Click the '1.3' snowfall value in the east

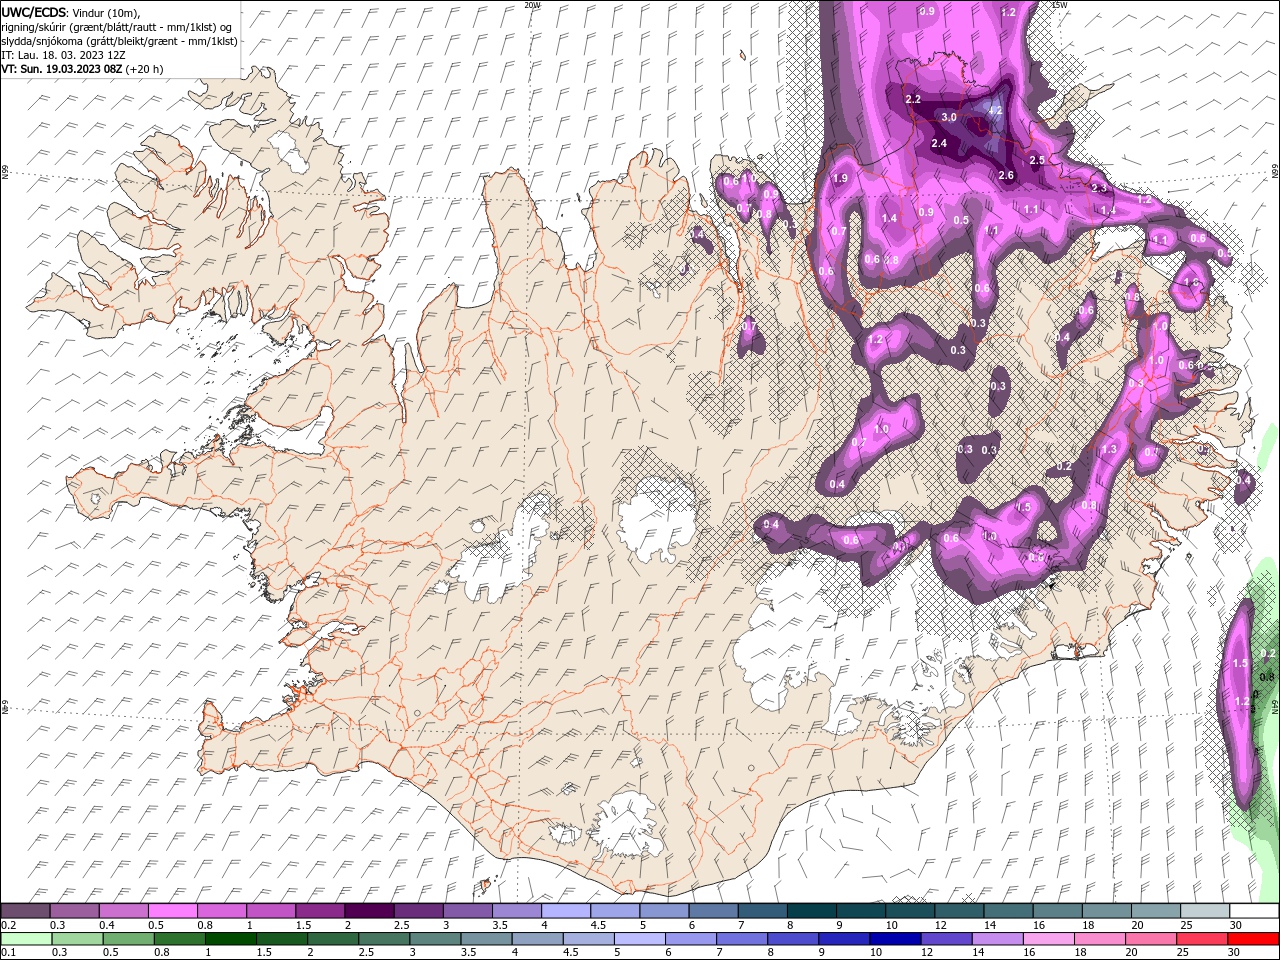(x=1109, y=450)
